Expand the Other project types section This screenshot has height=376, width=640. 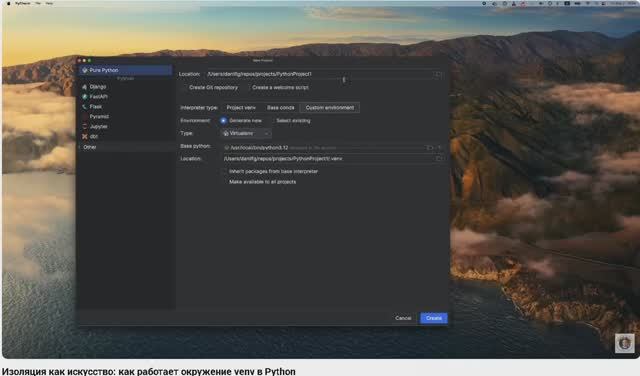(126, 147)
